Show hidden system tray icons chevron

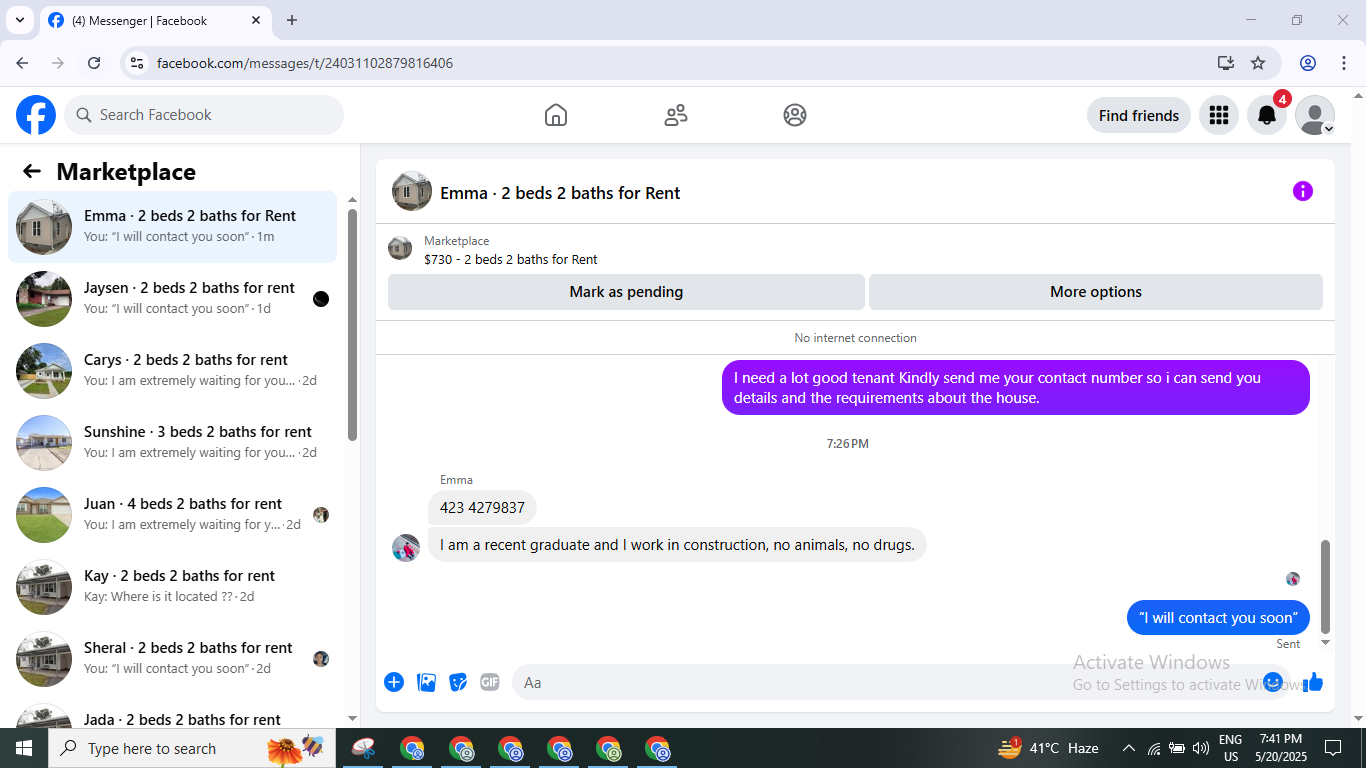(1129, 748)
